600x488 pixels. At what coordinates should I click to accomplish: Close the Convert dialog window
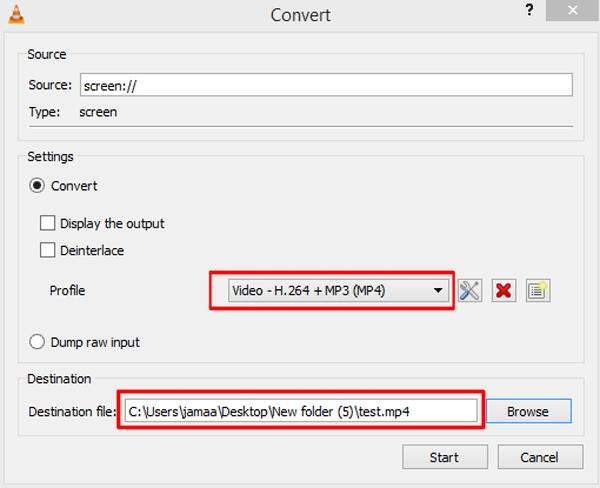[x=572, y=10]
